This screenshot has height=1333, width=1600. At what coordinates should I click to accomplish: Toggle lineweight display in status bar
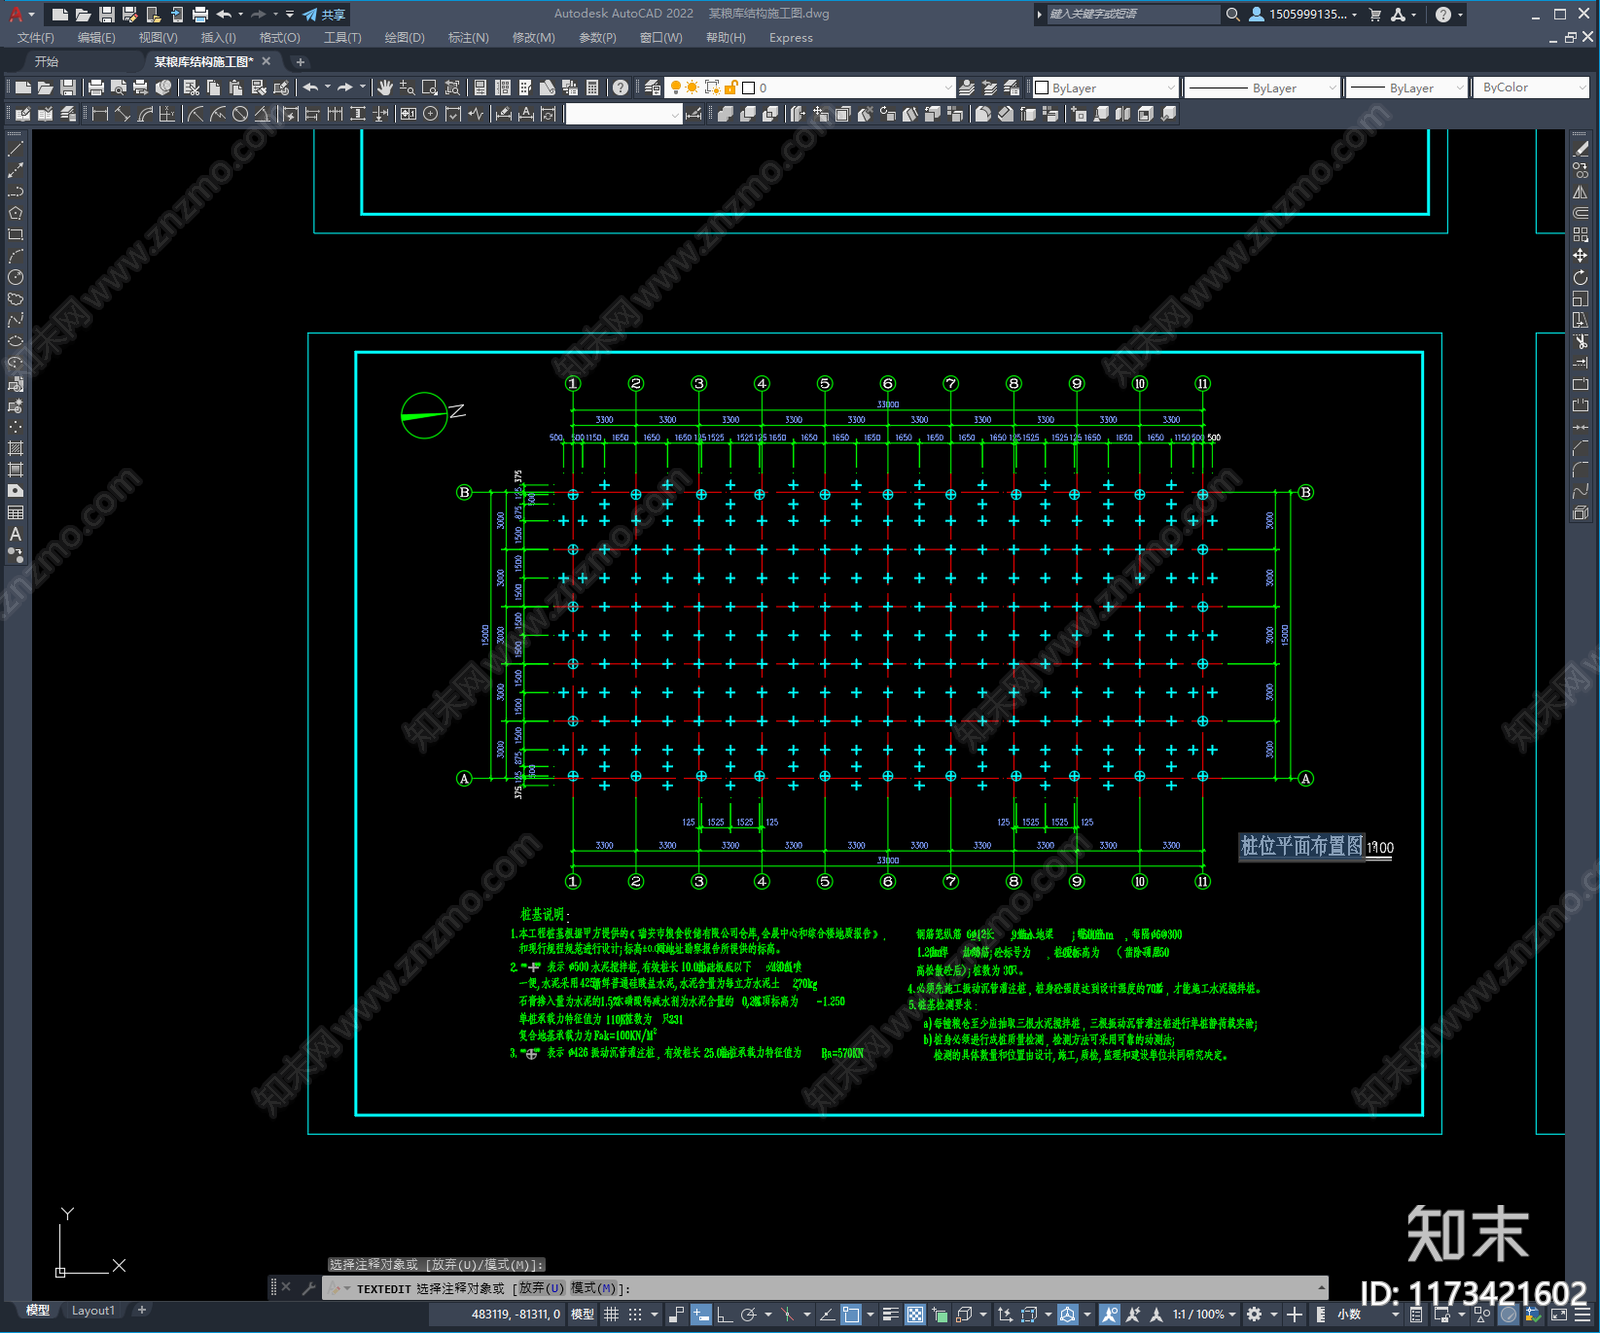coord(890,1314)
